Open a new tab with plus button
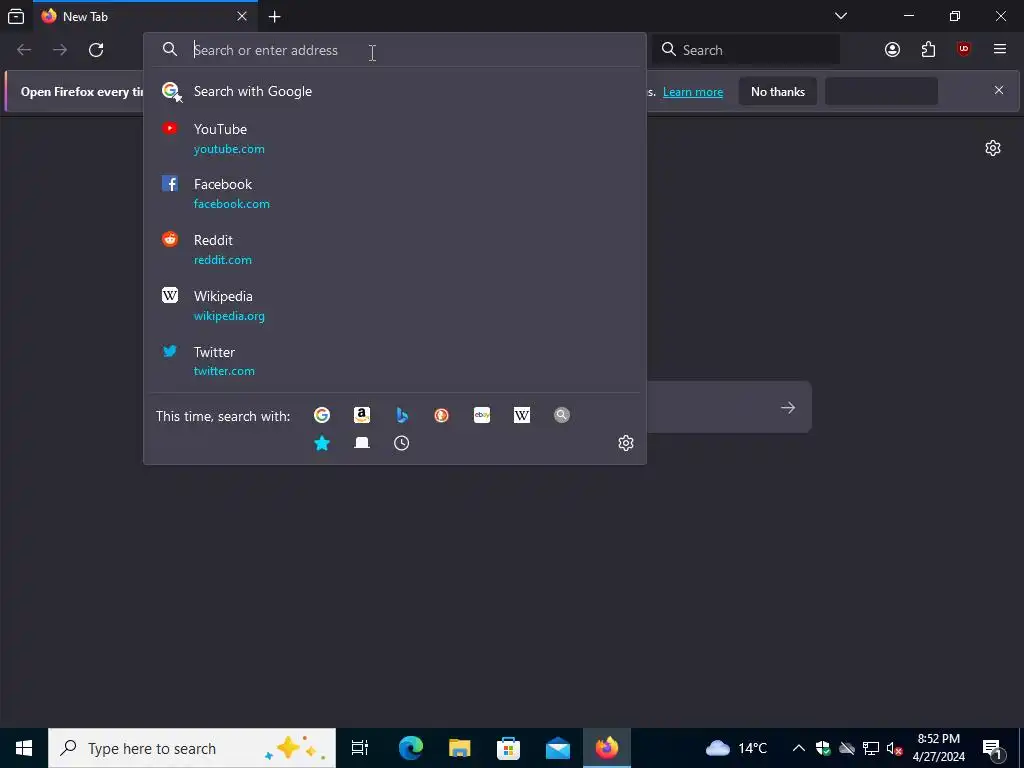Image resolution: width=1024 pixels, height=768 pixels. tap(275, 17)
